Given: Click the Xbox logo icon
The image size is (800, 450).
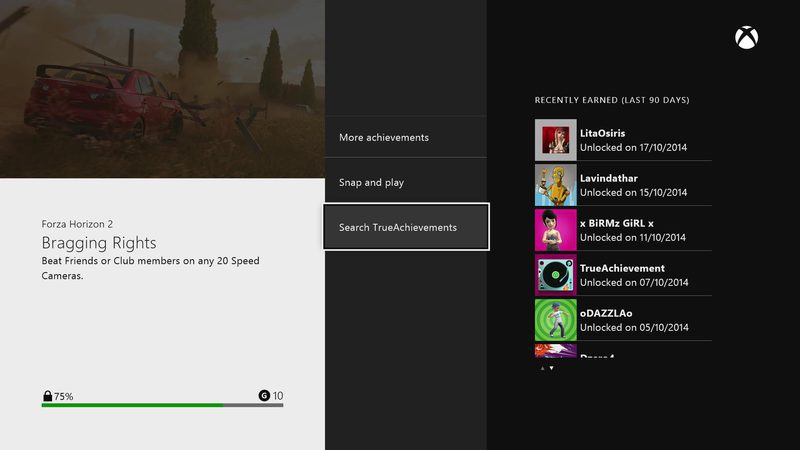Looking at the screenshot, I should click(x=746, y=38).
